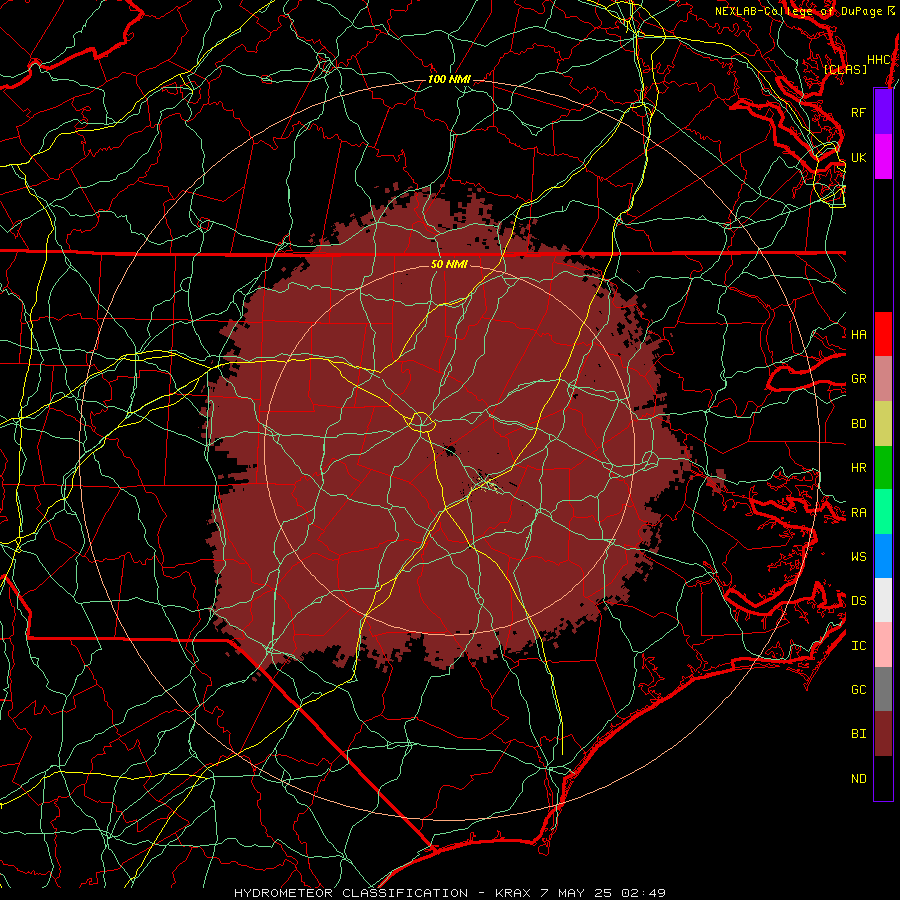Click the 'RF' legend label
Screen dimensions: 900x900
click(858, 112)
